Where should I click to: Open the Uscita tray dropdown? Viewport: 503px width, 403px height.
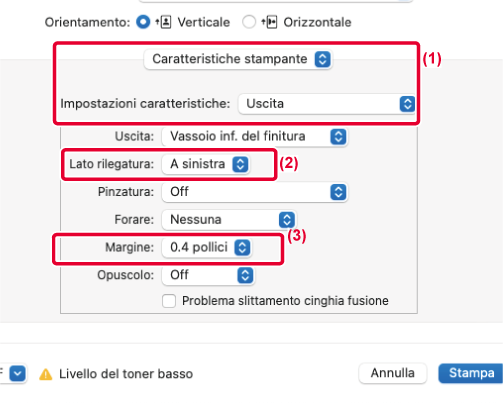[255, 136]
